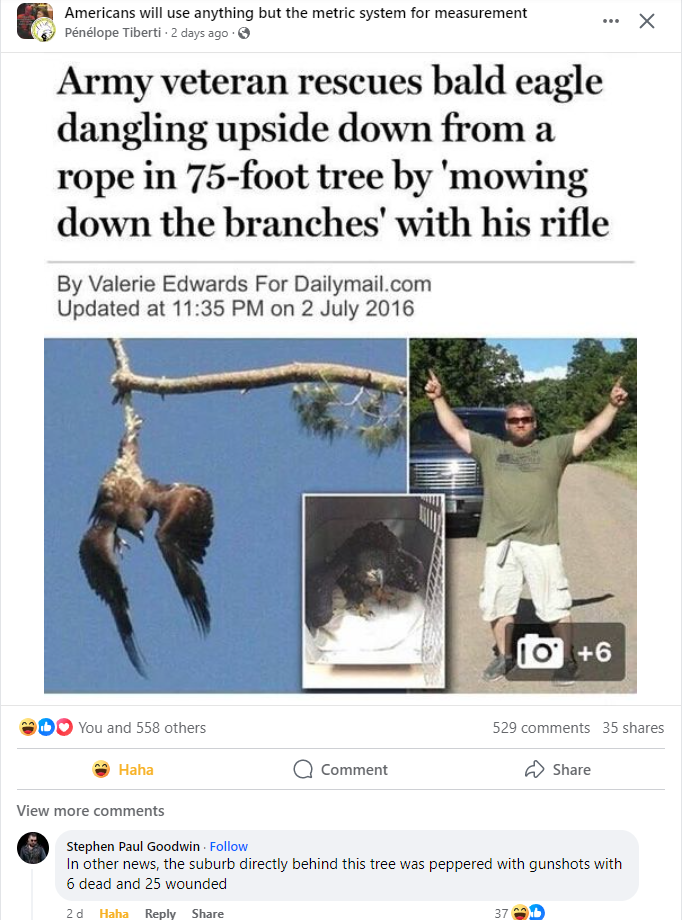Expand View more comments
This screenshot has width=682, height=920.
(x=90, y=811)
